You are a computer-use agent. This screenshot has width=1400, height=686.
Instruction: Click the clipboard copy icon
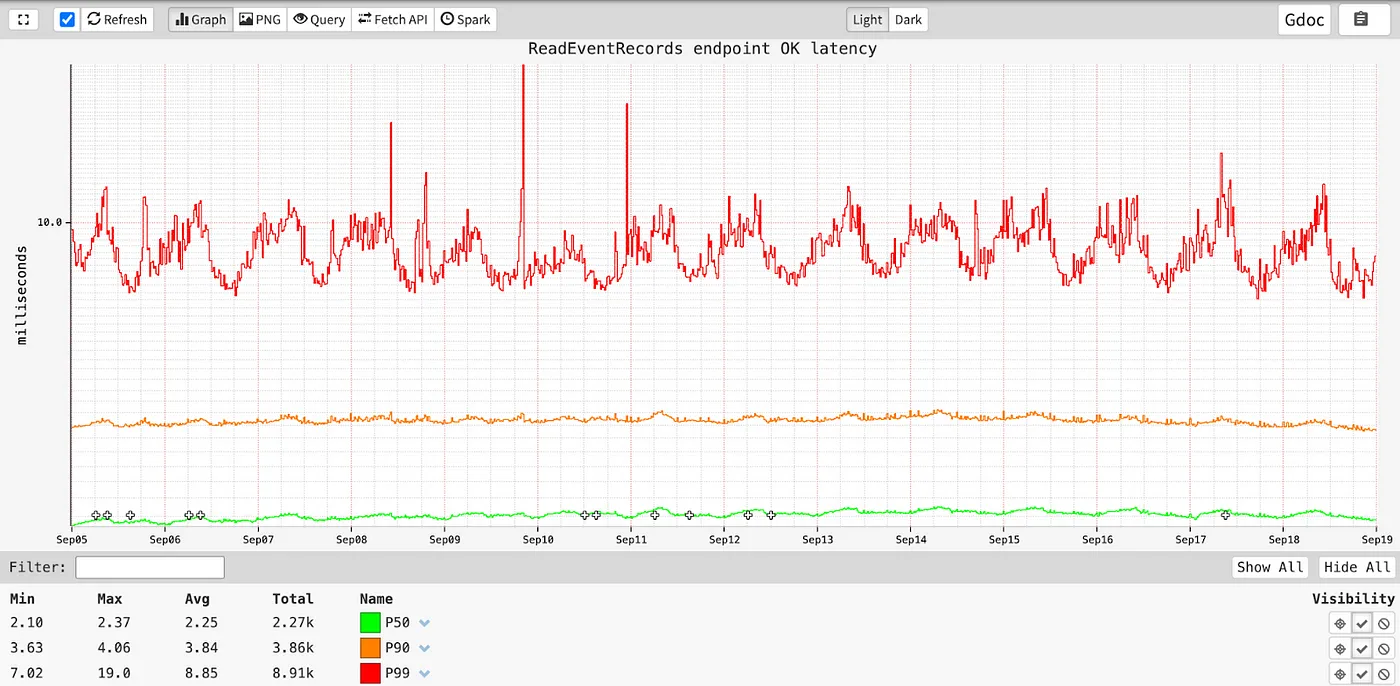pyautogui.click(x=1360, y=19)
